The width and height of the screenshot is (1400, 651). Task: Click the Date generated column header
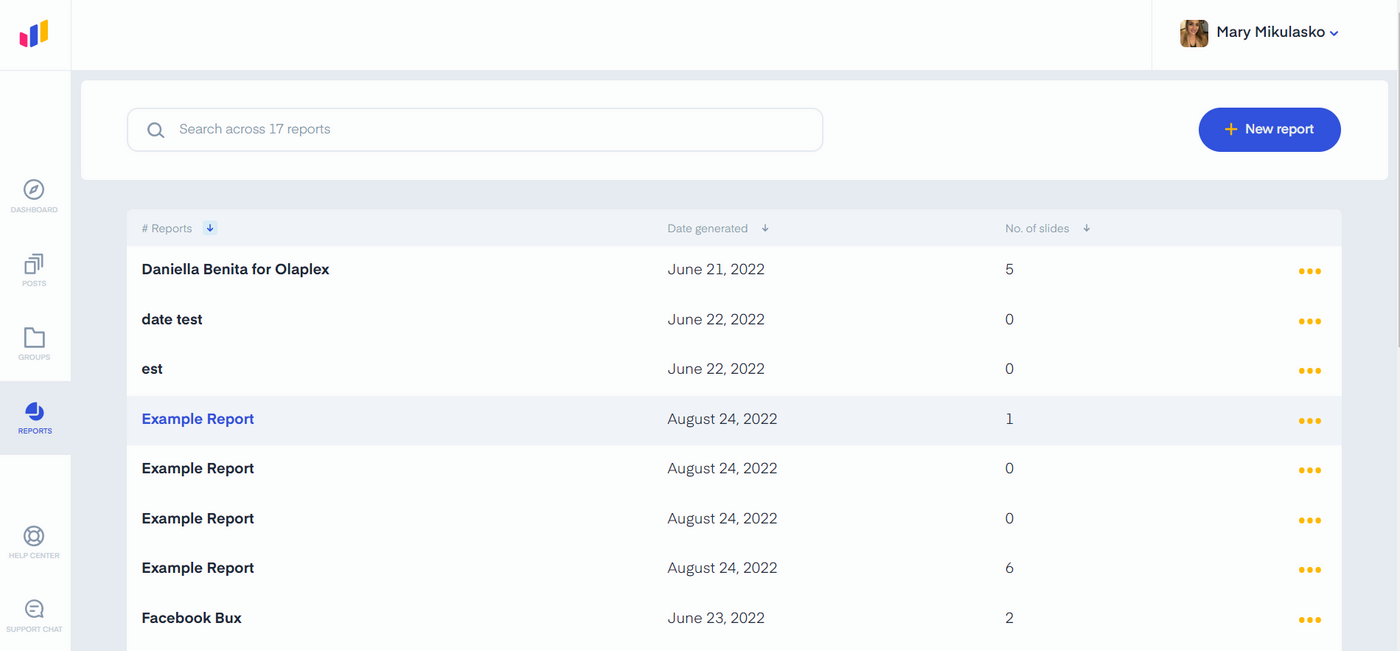point(707,228)
